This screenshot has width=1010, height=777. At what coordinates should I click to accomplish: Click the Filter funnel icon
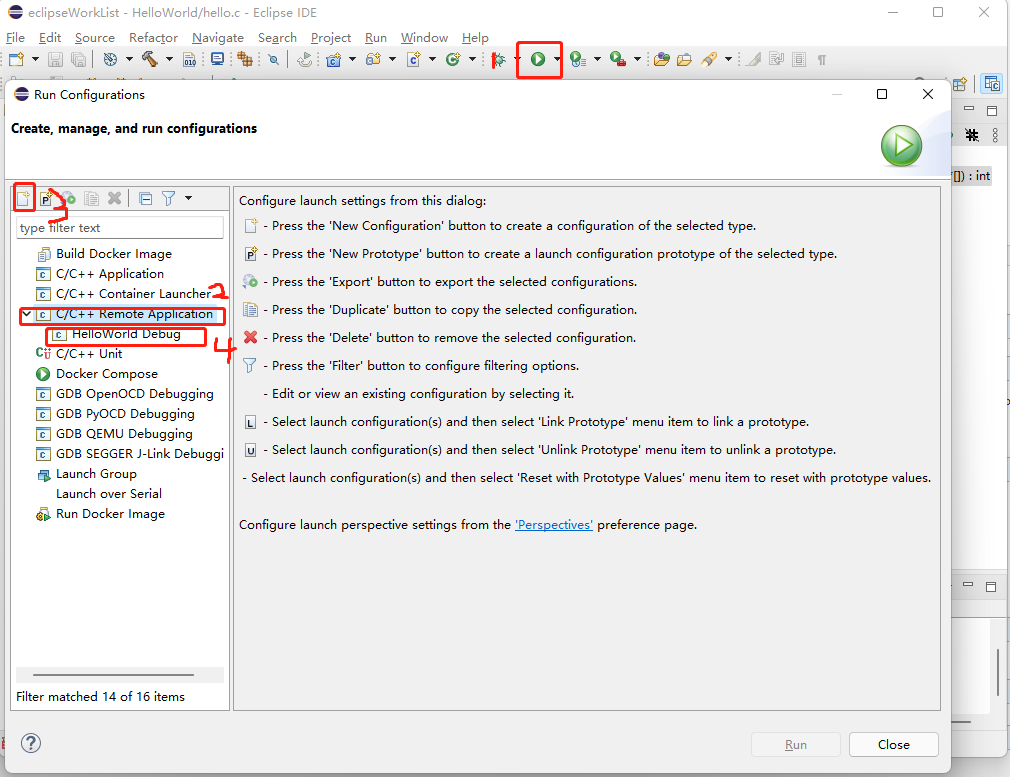(x=169, y=198)
